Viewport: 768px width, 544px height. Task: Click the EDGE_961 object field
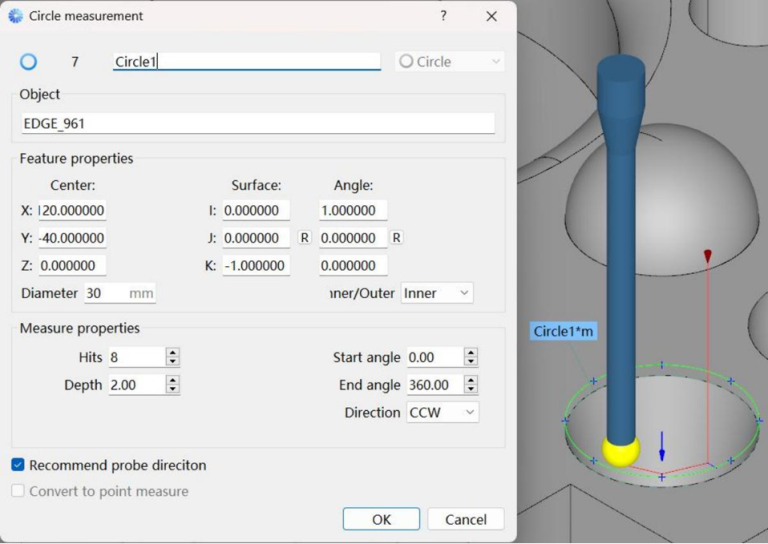point(258,123)
